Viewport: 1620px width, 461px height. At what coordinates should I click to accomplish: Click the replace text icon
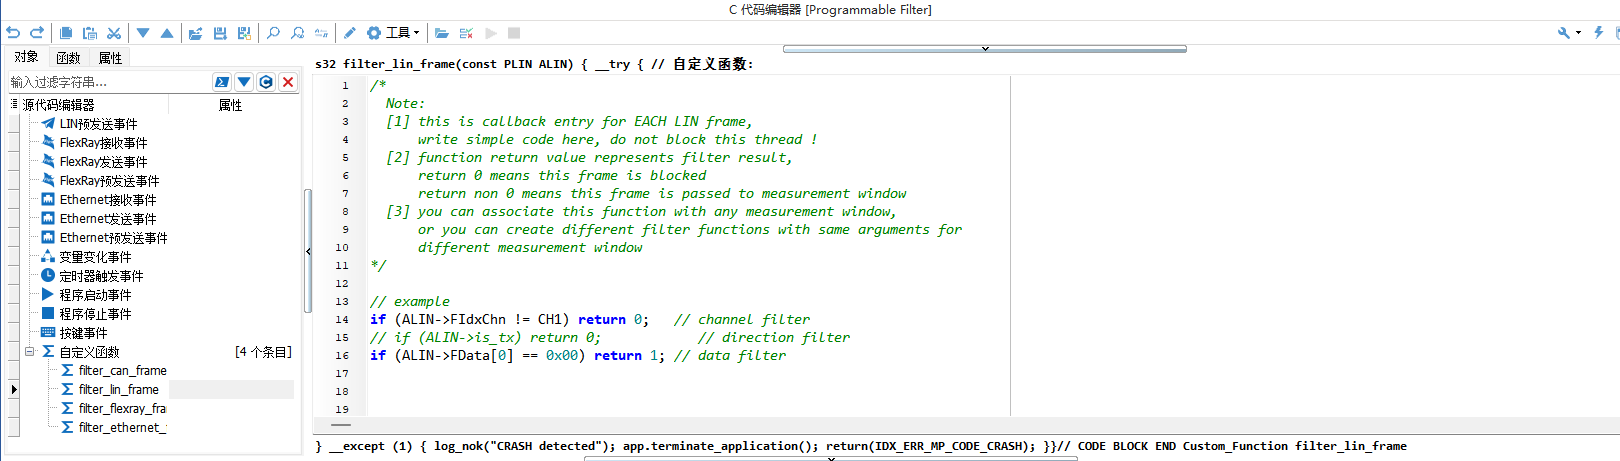tap(321, 33)
